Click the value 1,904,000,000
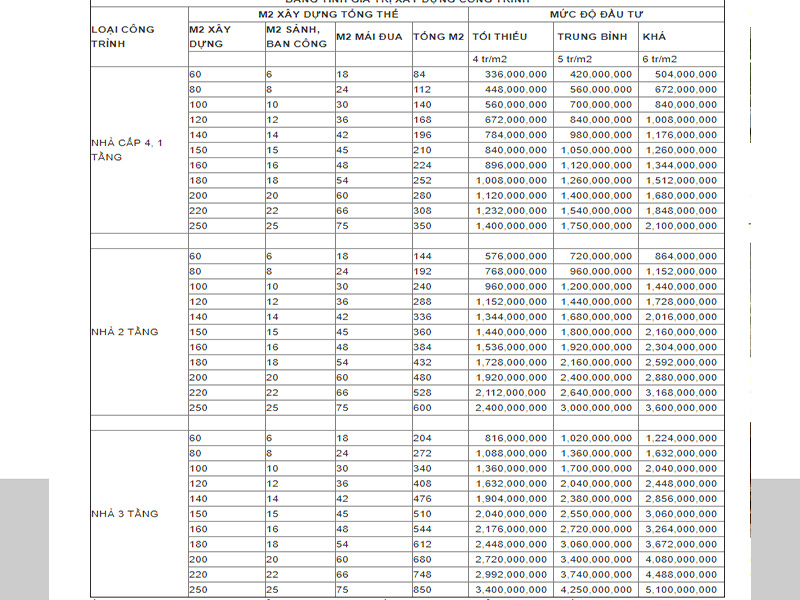800x600 pixels. [x=511, y=499]
